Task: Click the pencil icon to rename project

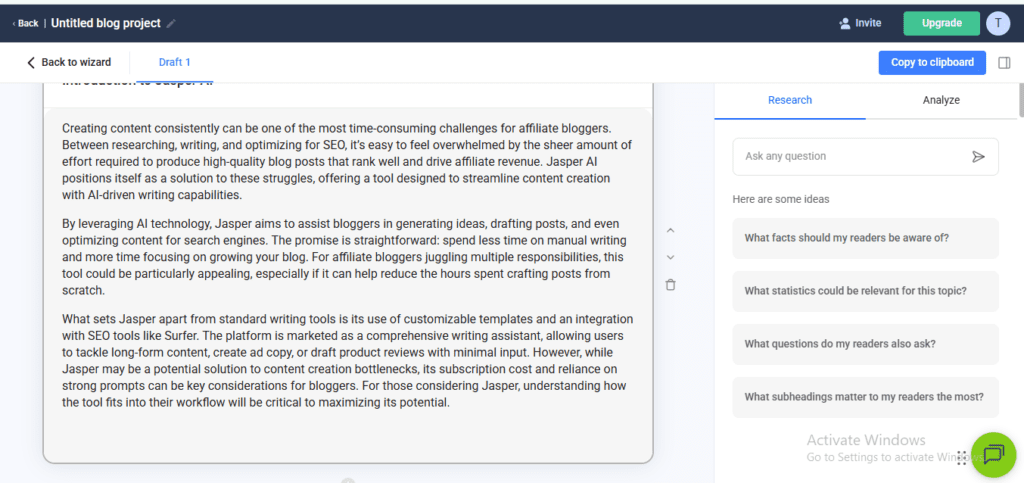Action: pos(171,23)
